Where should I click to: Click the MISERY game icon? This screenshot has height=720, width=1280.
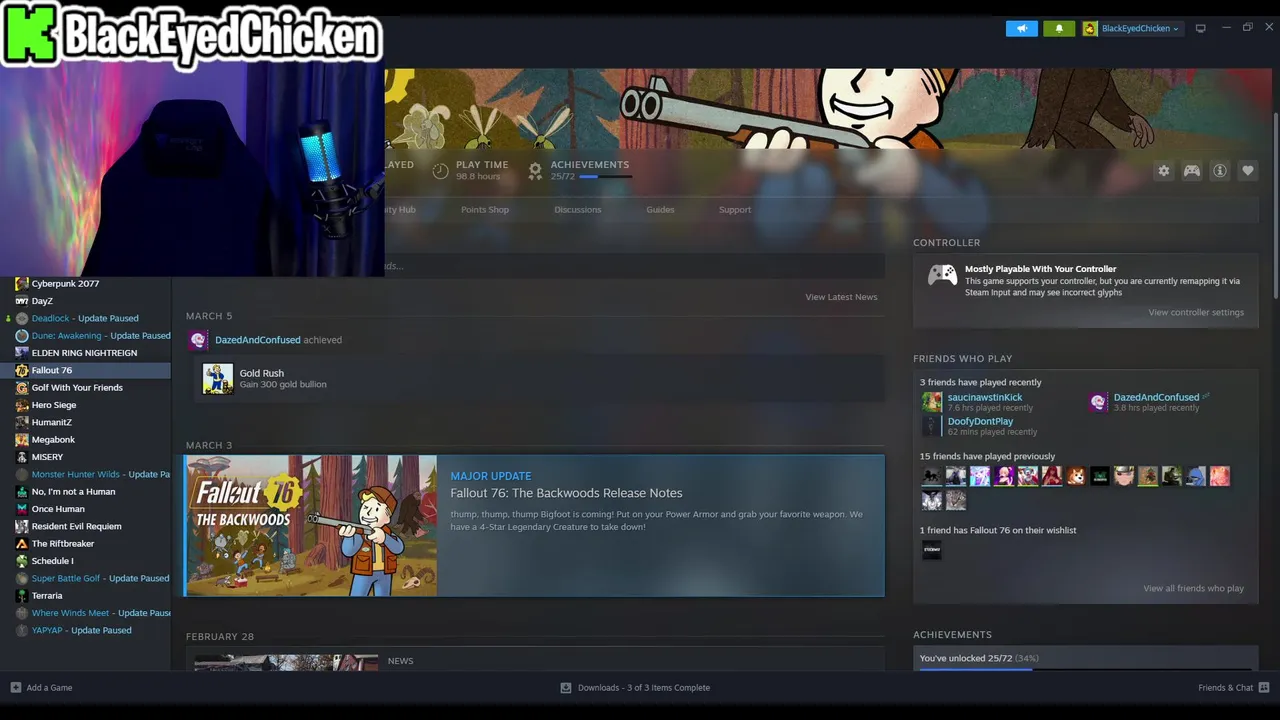22,457
